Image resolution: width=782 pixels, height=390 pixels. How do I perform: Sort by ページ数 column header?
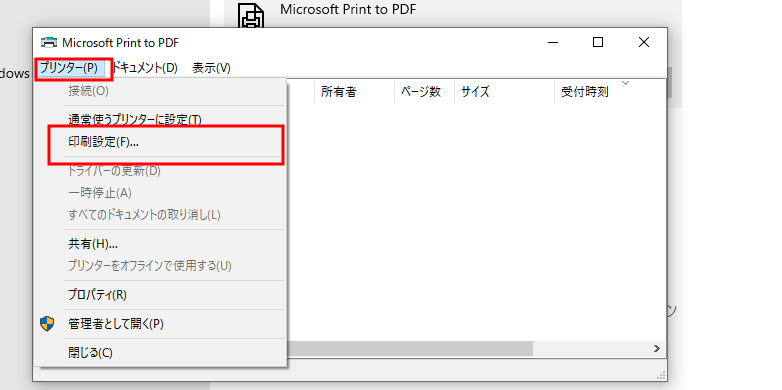tap(424, 92)
